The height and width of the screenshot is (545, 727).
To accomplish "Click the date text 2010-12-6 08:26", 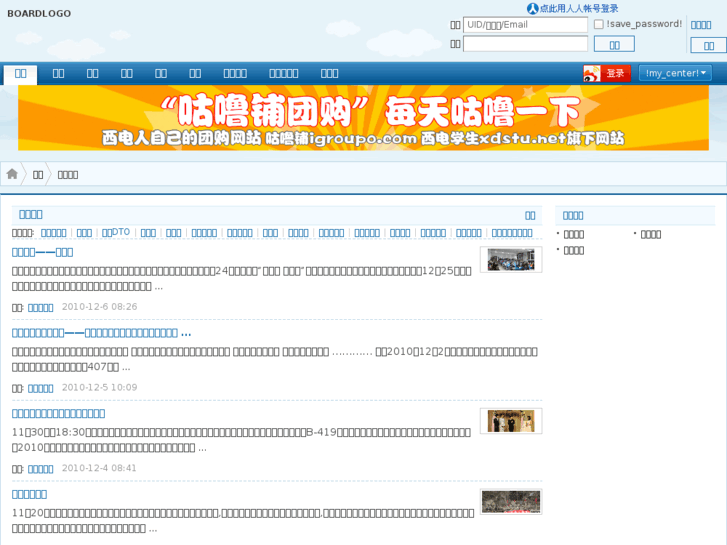I will coord(99,307).
